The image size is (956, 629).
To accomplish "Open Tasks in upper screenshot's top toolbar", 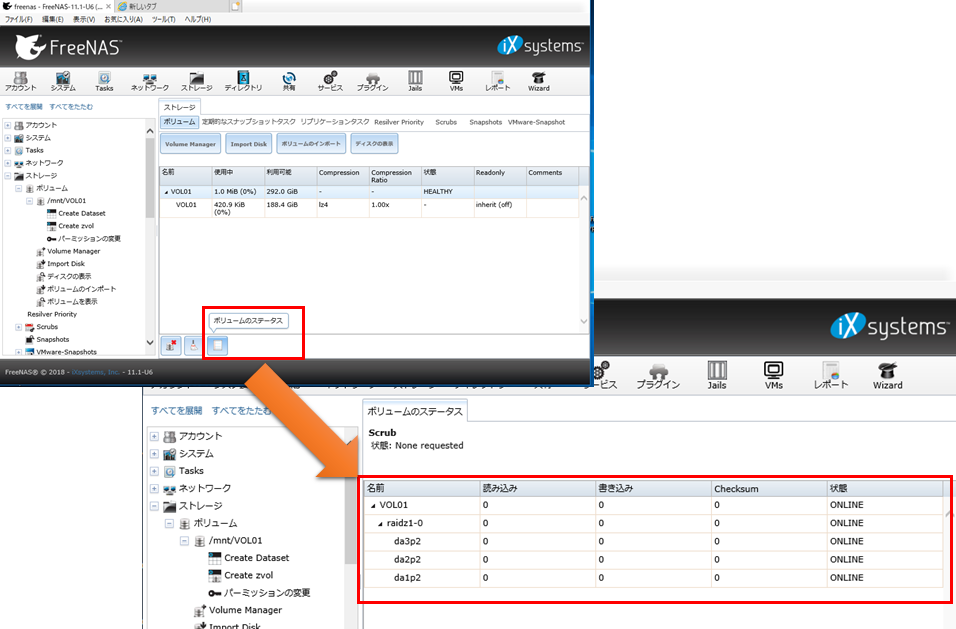I will click(104, 81).
